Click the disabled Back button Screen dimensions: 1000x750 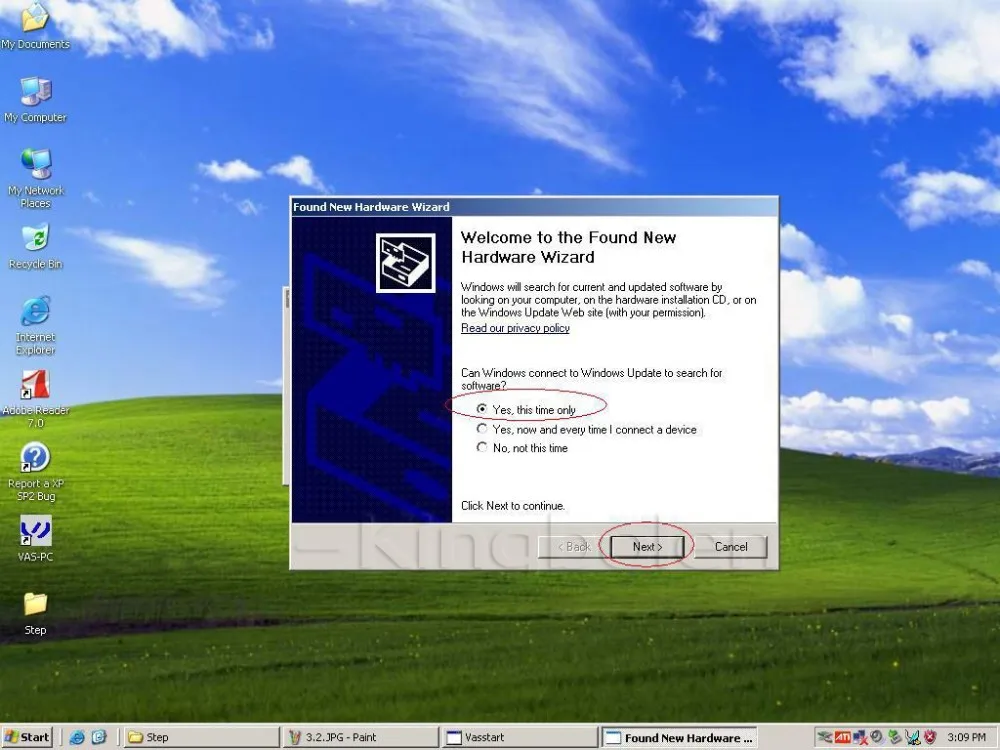click(574, 547)
